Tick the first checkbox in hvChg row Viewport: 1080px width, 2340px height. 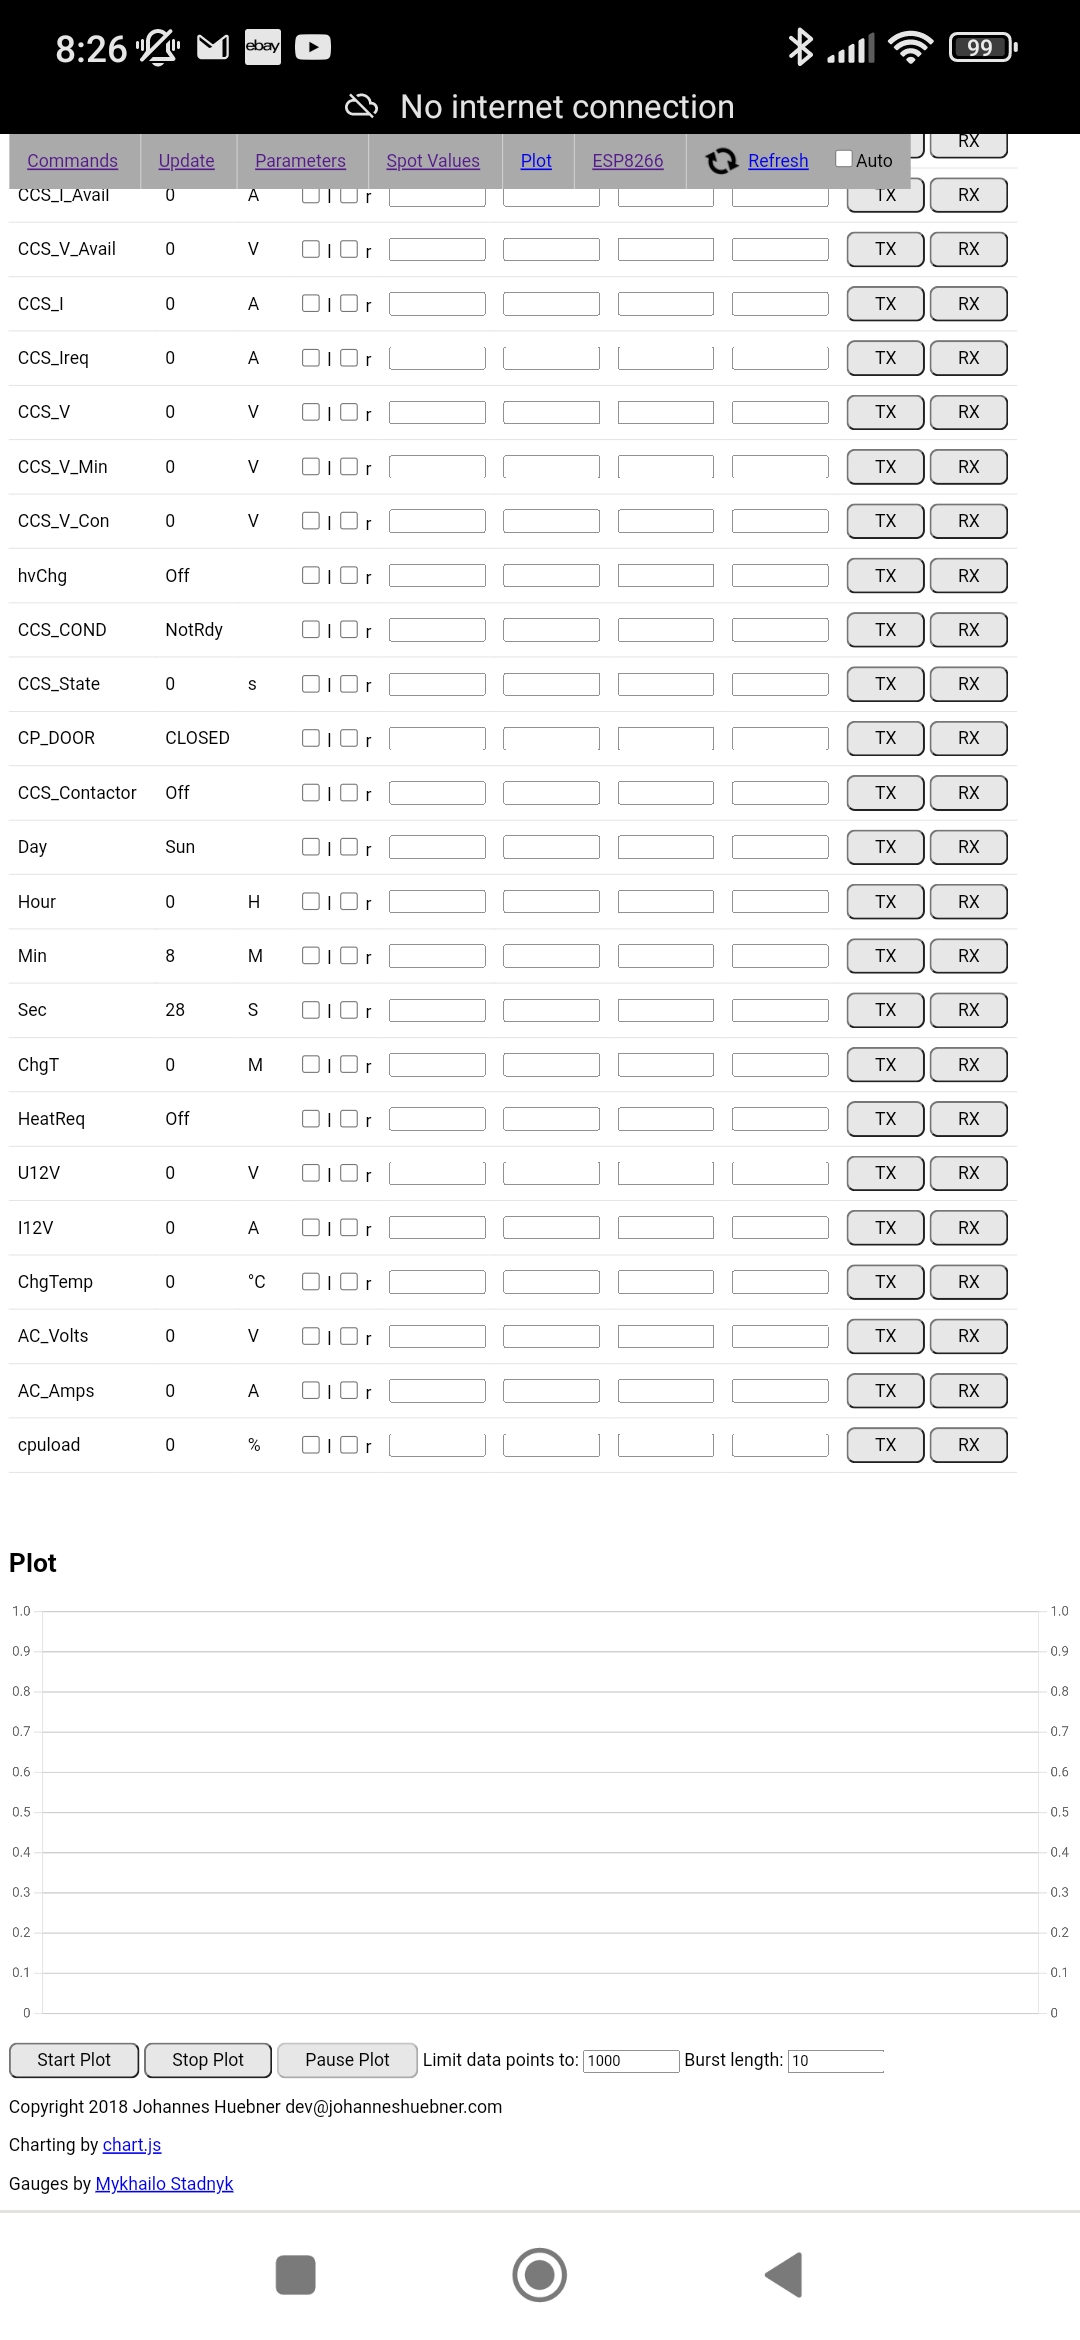coord(311,575)
